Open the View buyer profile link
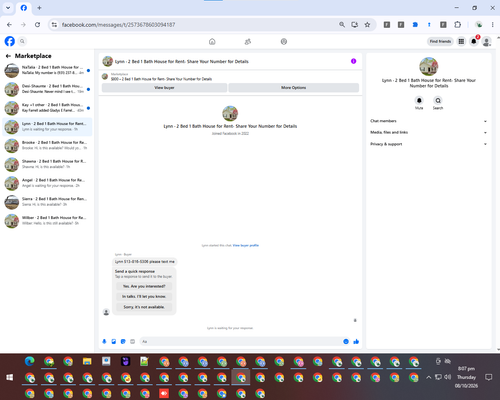This screenshot has height=400, width=500. click(246, 245)
